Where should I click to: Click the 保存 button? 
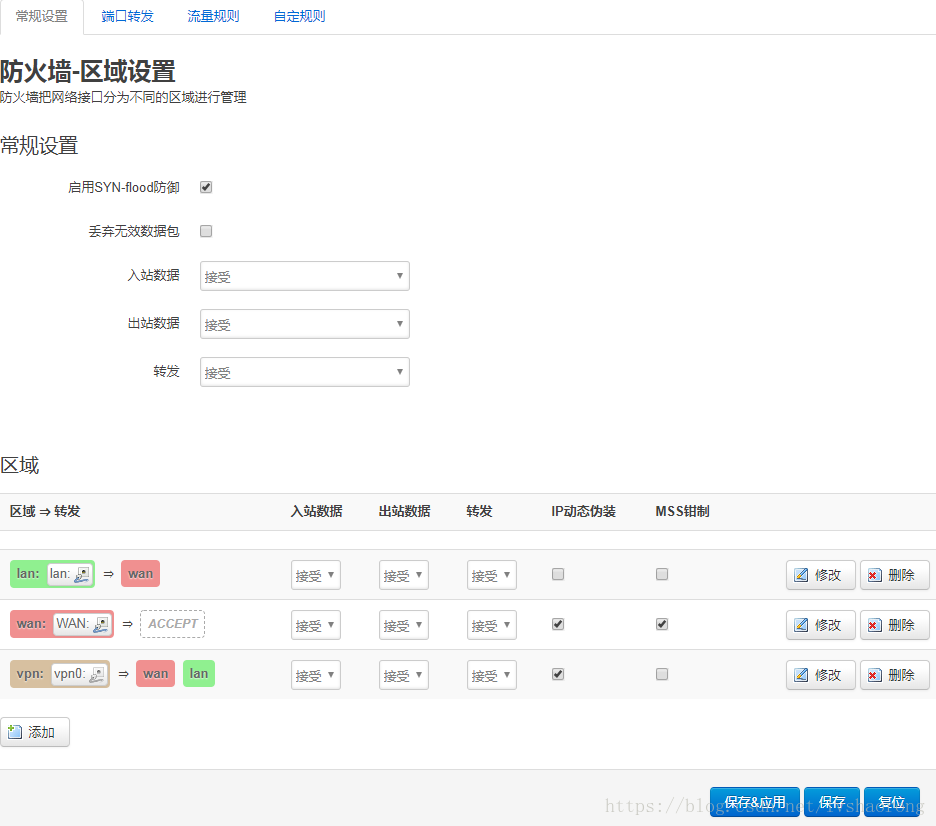(x=832, y=802)
